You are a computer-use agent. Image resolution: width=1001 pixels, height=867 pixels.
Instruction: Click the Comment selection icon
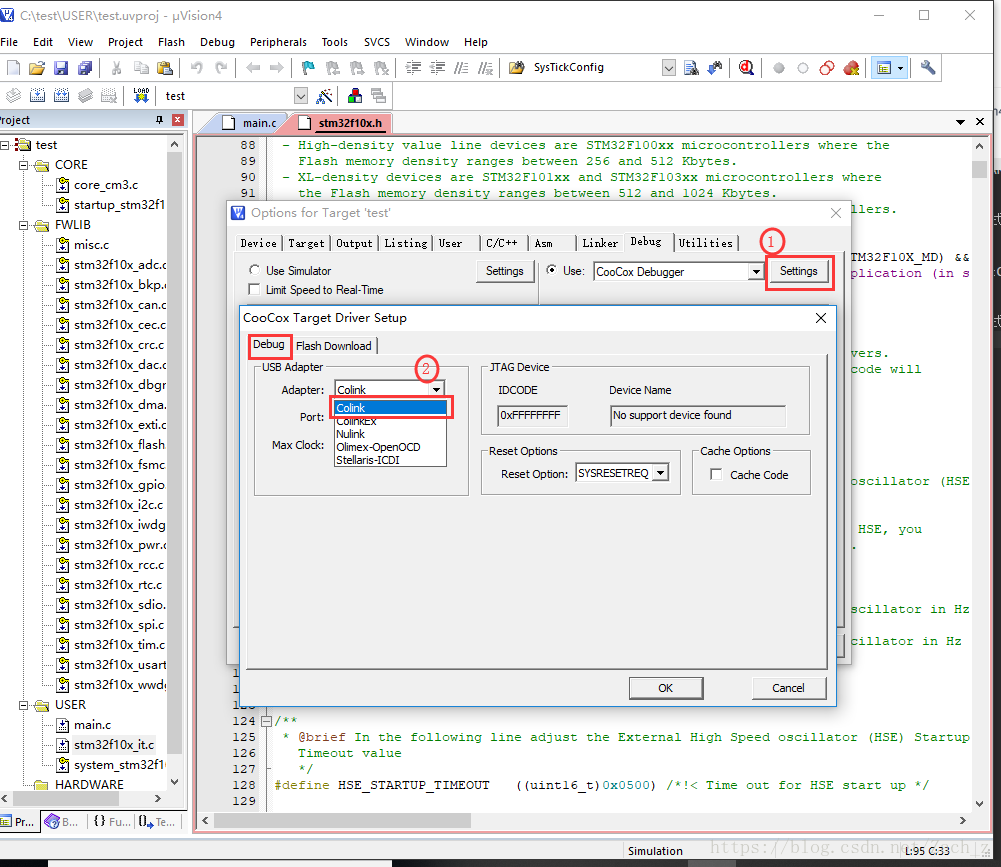point(462,68)
